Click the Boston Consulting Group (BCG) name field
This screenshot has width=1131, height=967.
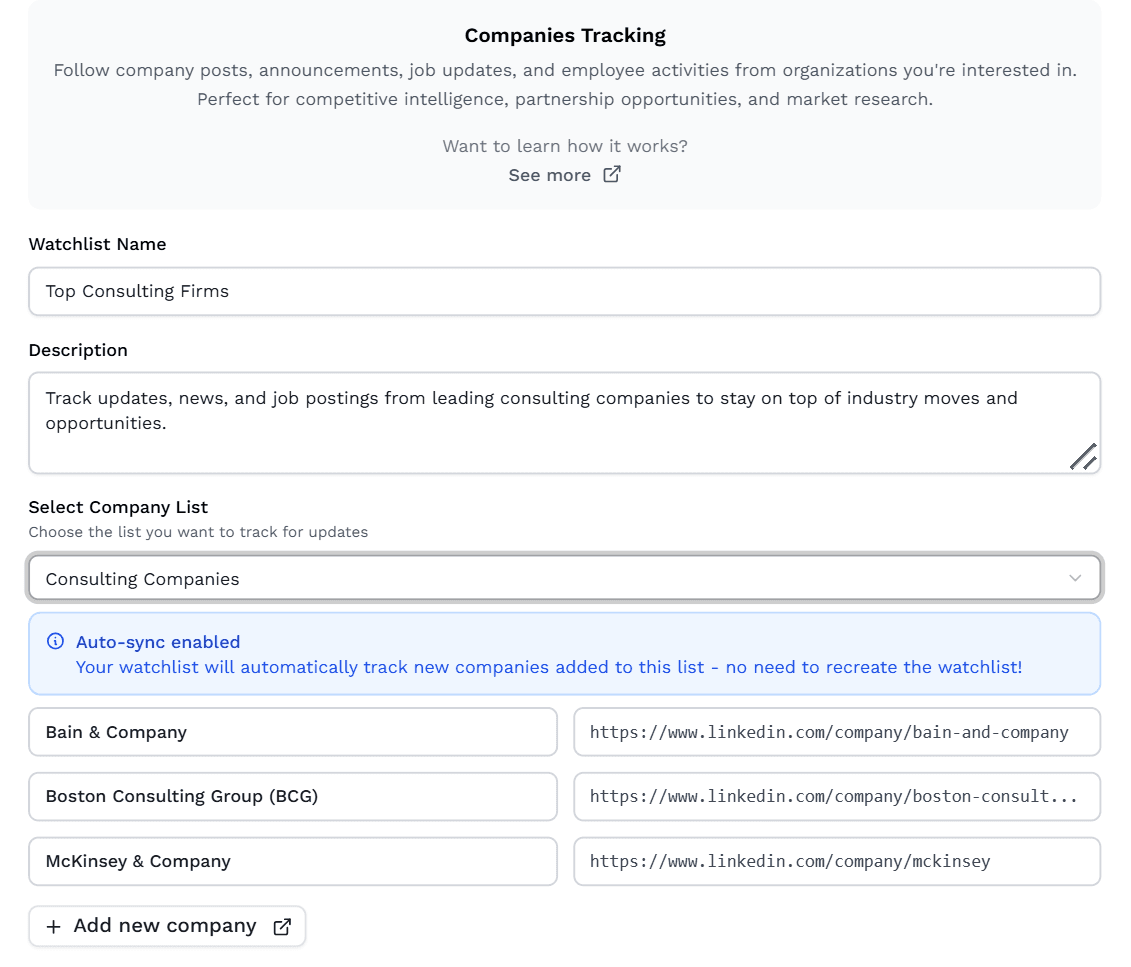tap(293, 796)
